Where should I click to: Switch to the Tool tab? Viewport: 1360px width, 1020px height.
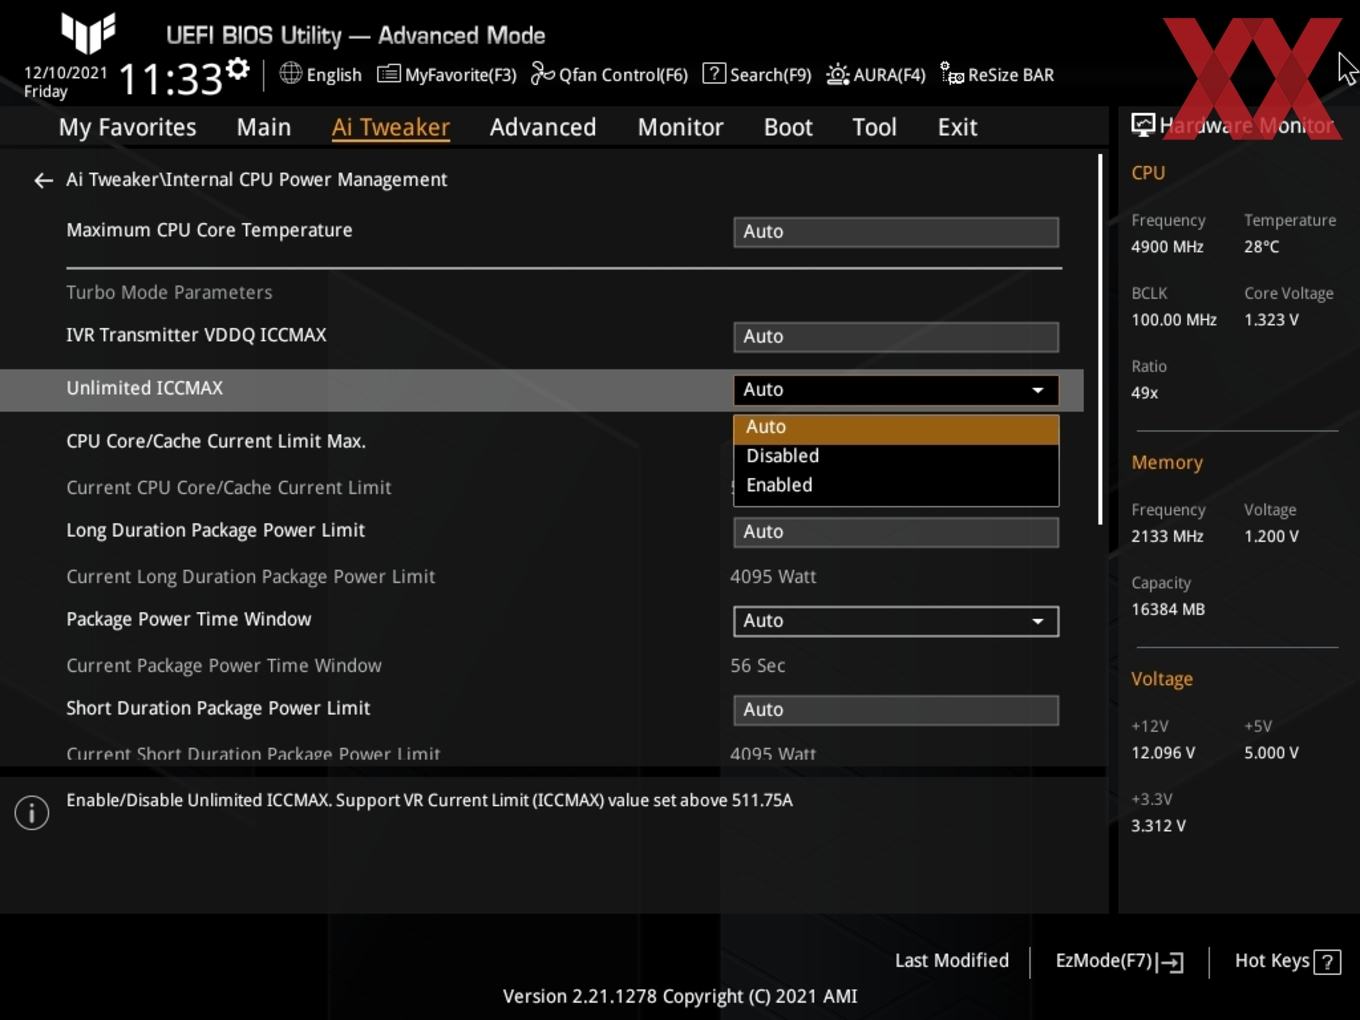(x=874, y=128)
